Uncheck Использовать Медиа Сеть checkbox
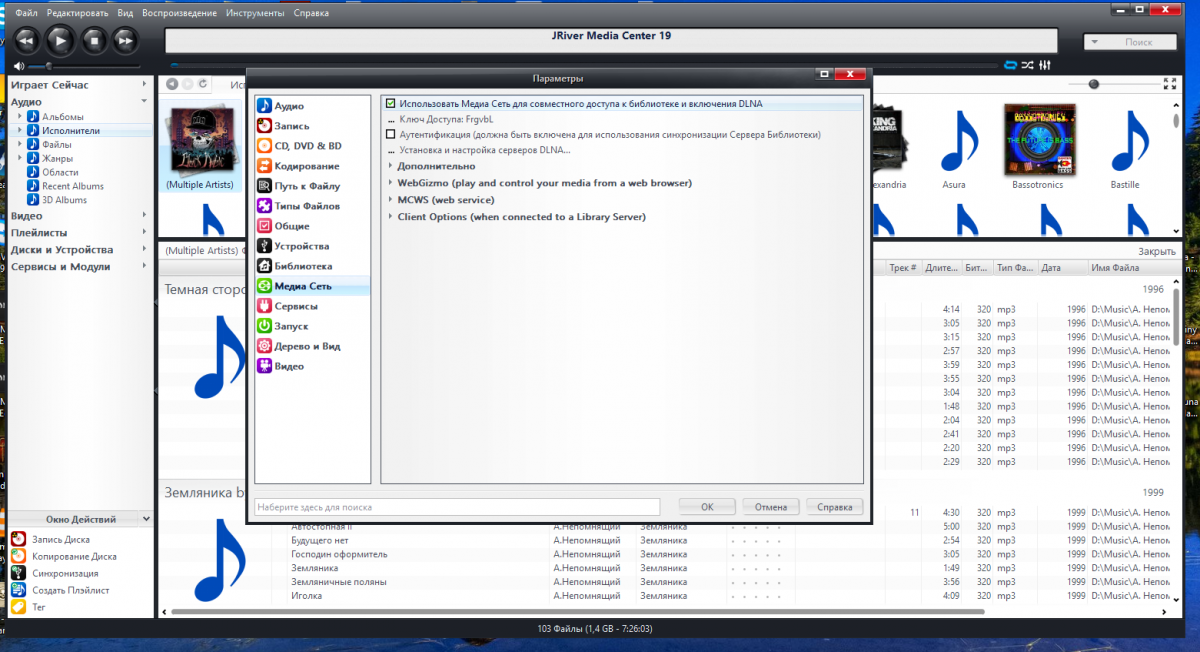This screenshot has height=652, width=1200. (391, 103)
